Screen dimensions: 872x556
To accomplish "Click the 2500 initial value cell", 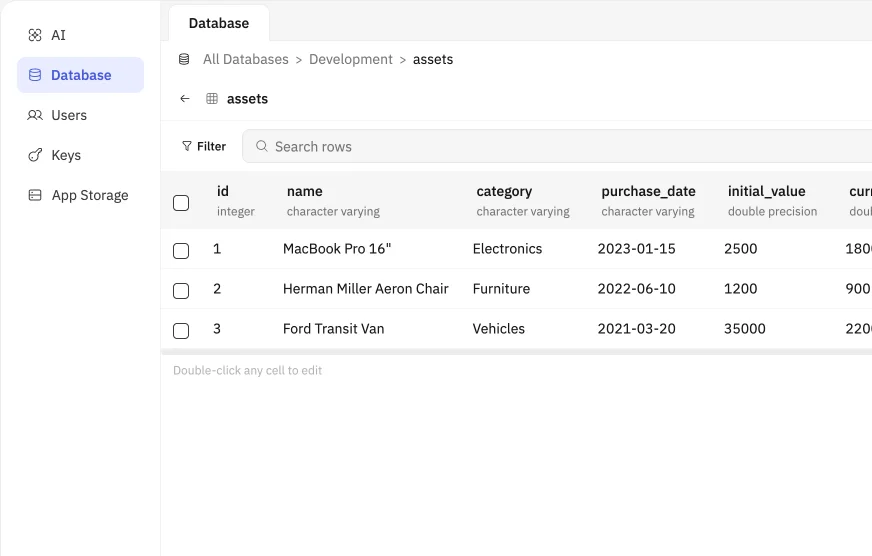I will tap(740, 249).
